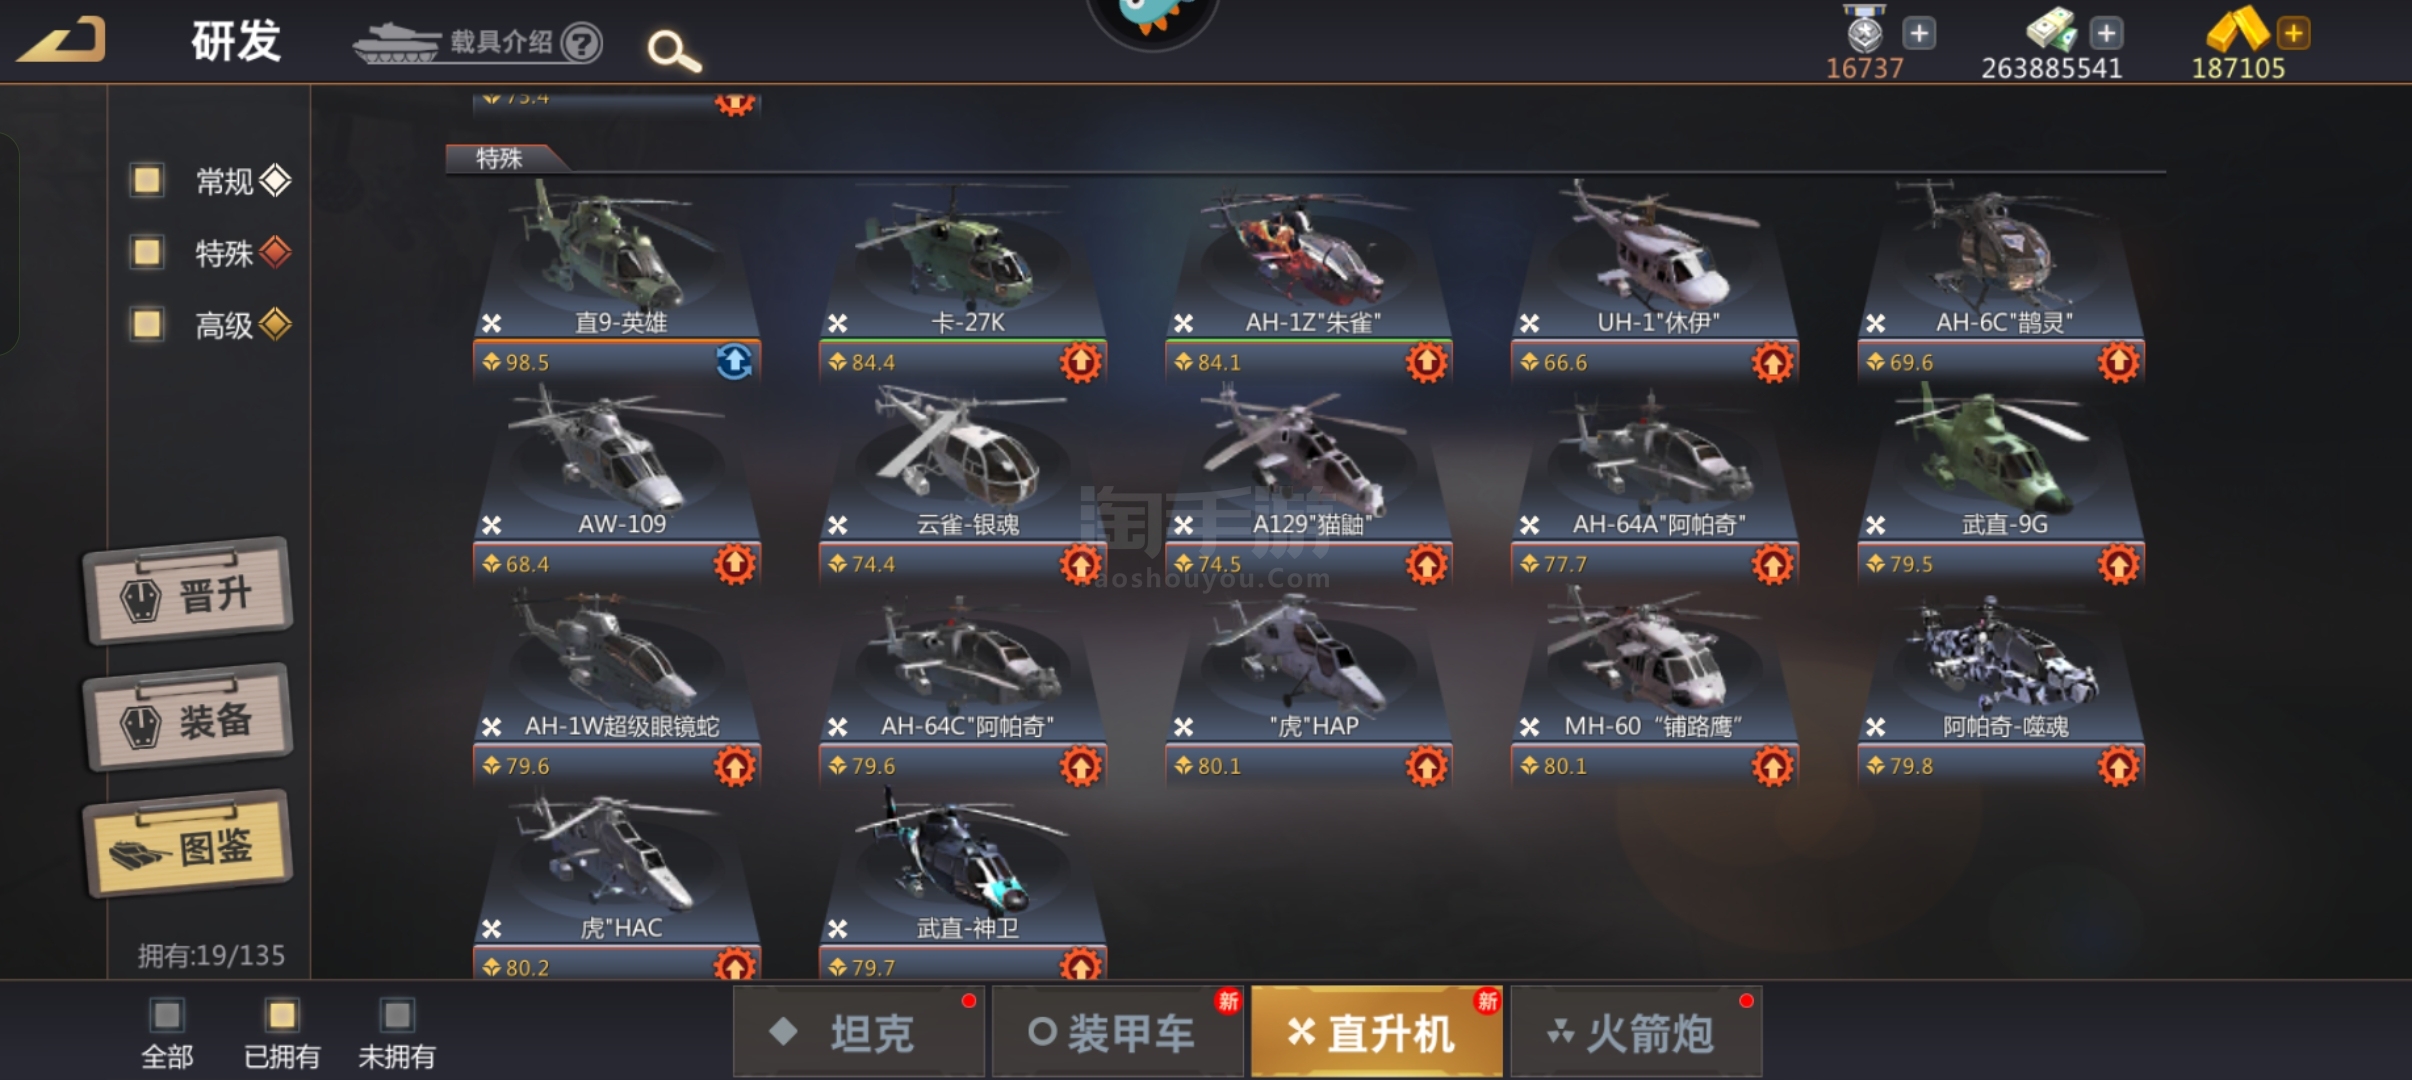Open the search magnifier icon
This screenshot has height=1080, width=2412.
pyautogui.click(x=674, y=51)
